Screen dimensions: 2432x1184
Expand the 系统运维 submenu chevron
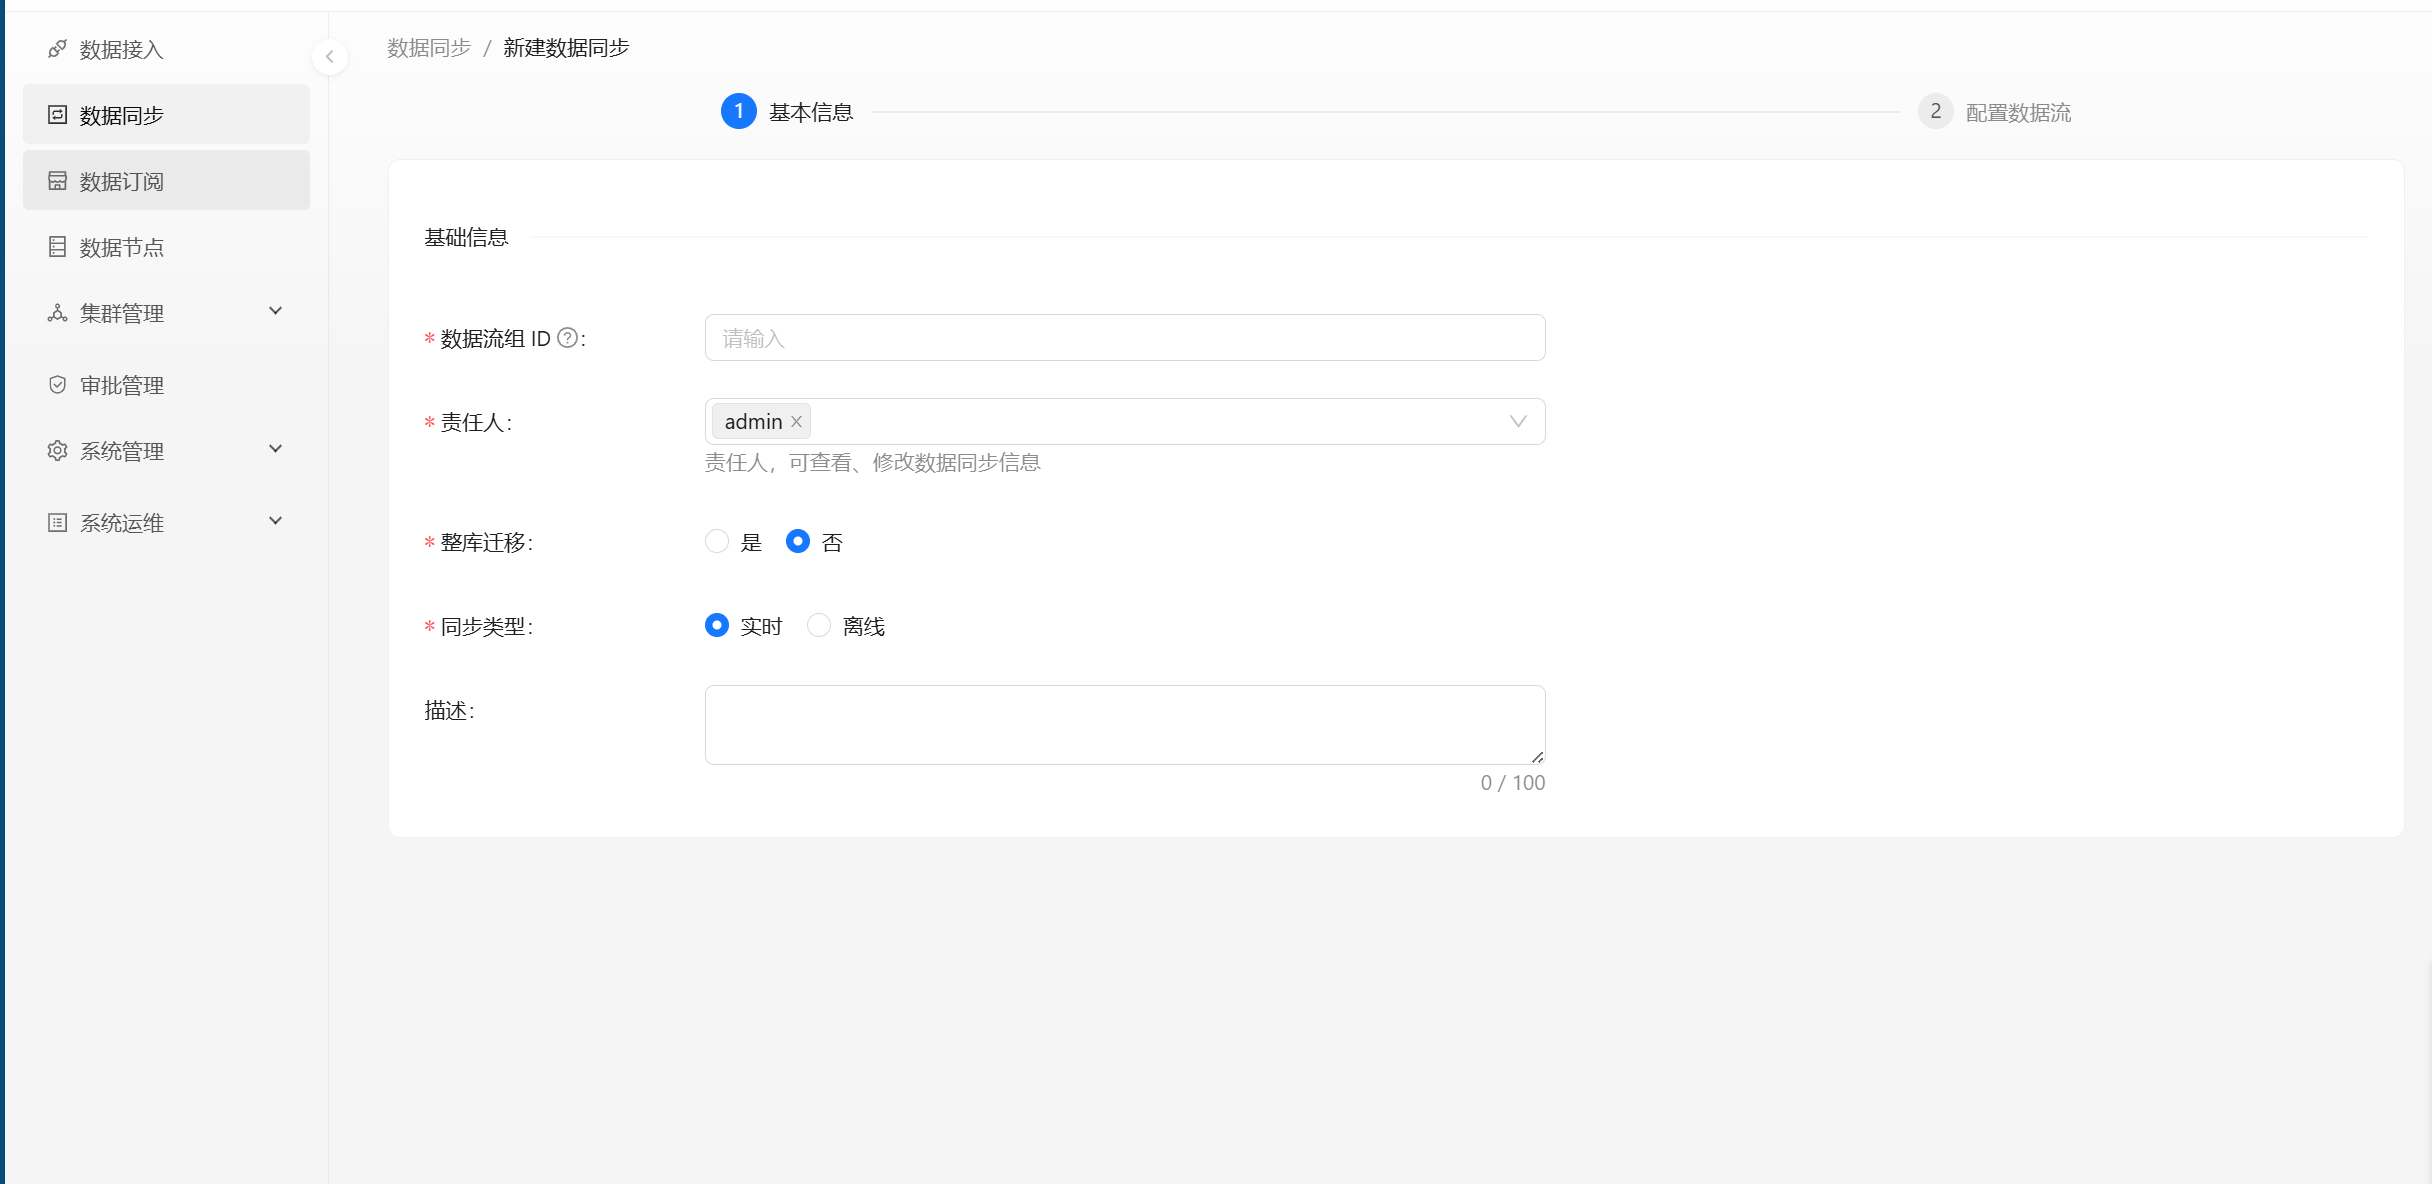coord(276,521)
